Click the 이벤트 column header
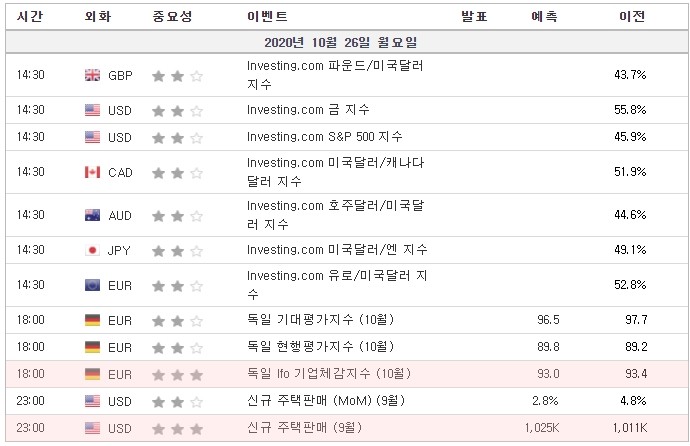Image resolution: width=690 pixels, height=446 pixels. click(267, 17)
